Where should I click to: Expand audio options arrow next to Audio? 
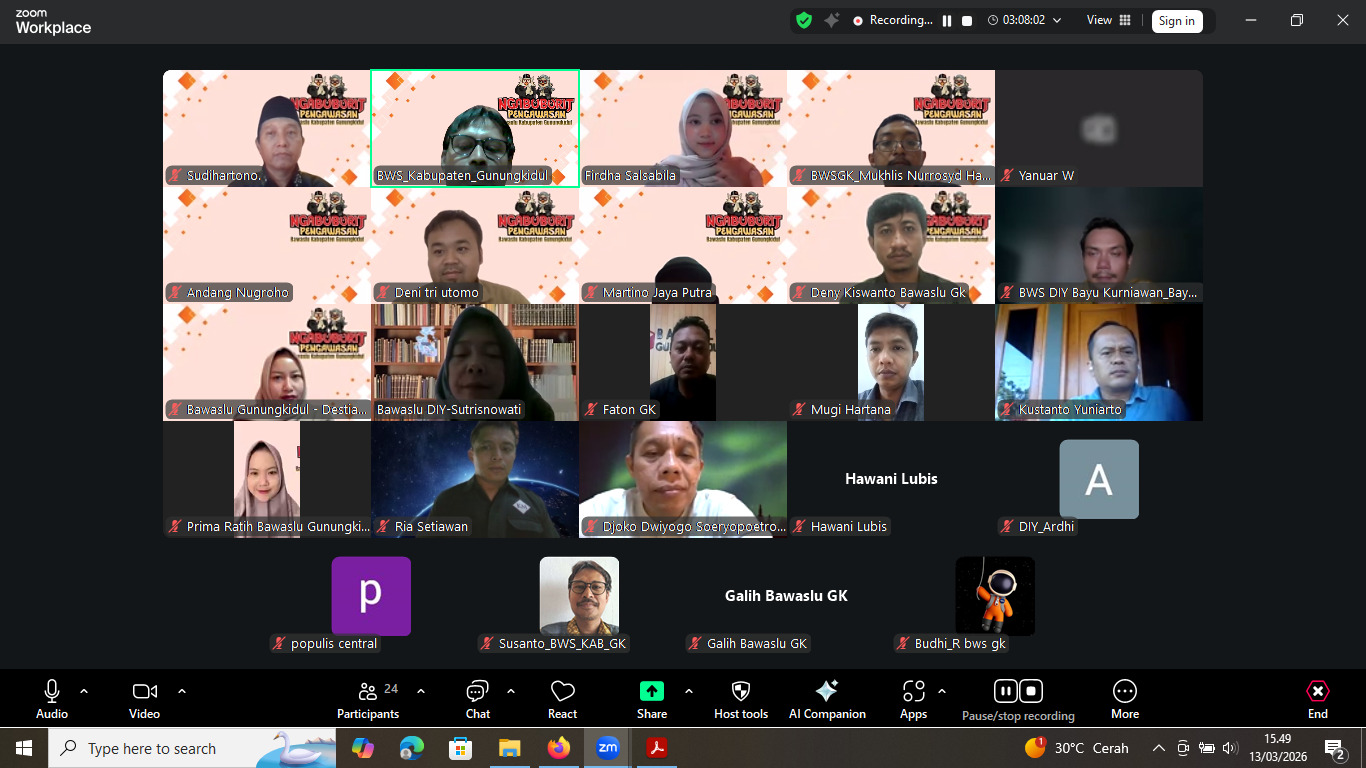(x=84, y=691)
